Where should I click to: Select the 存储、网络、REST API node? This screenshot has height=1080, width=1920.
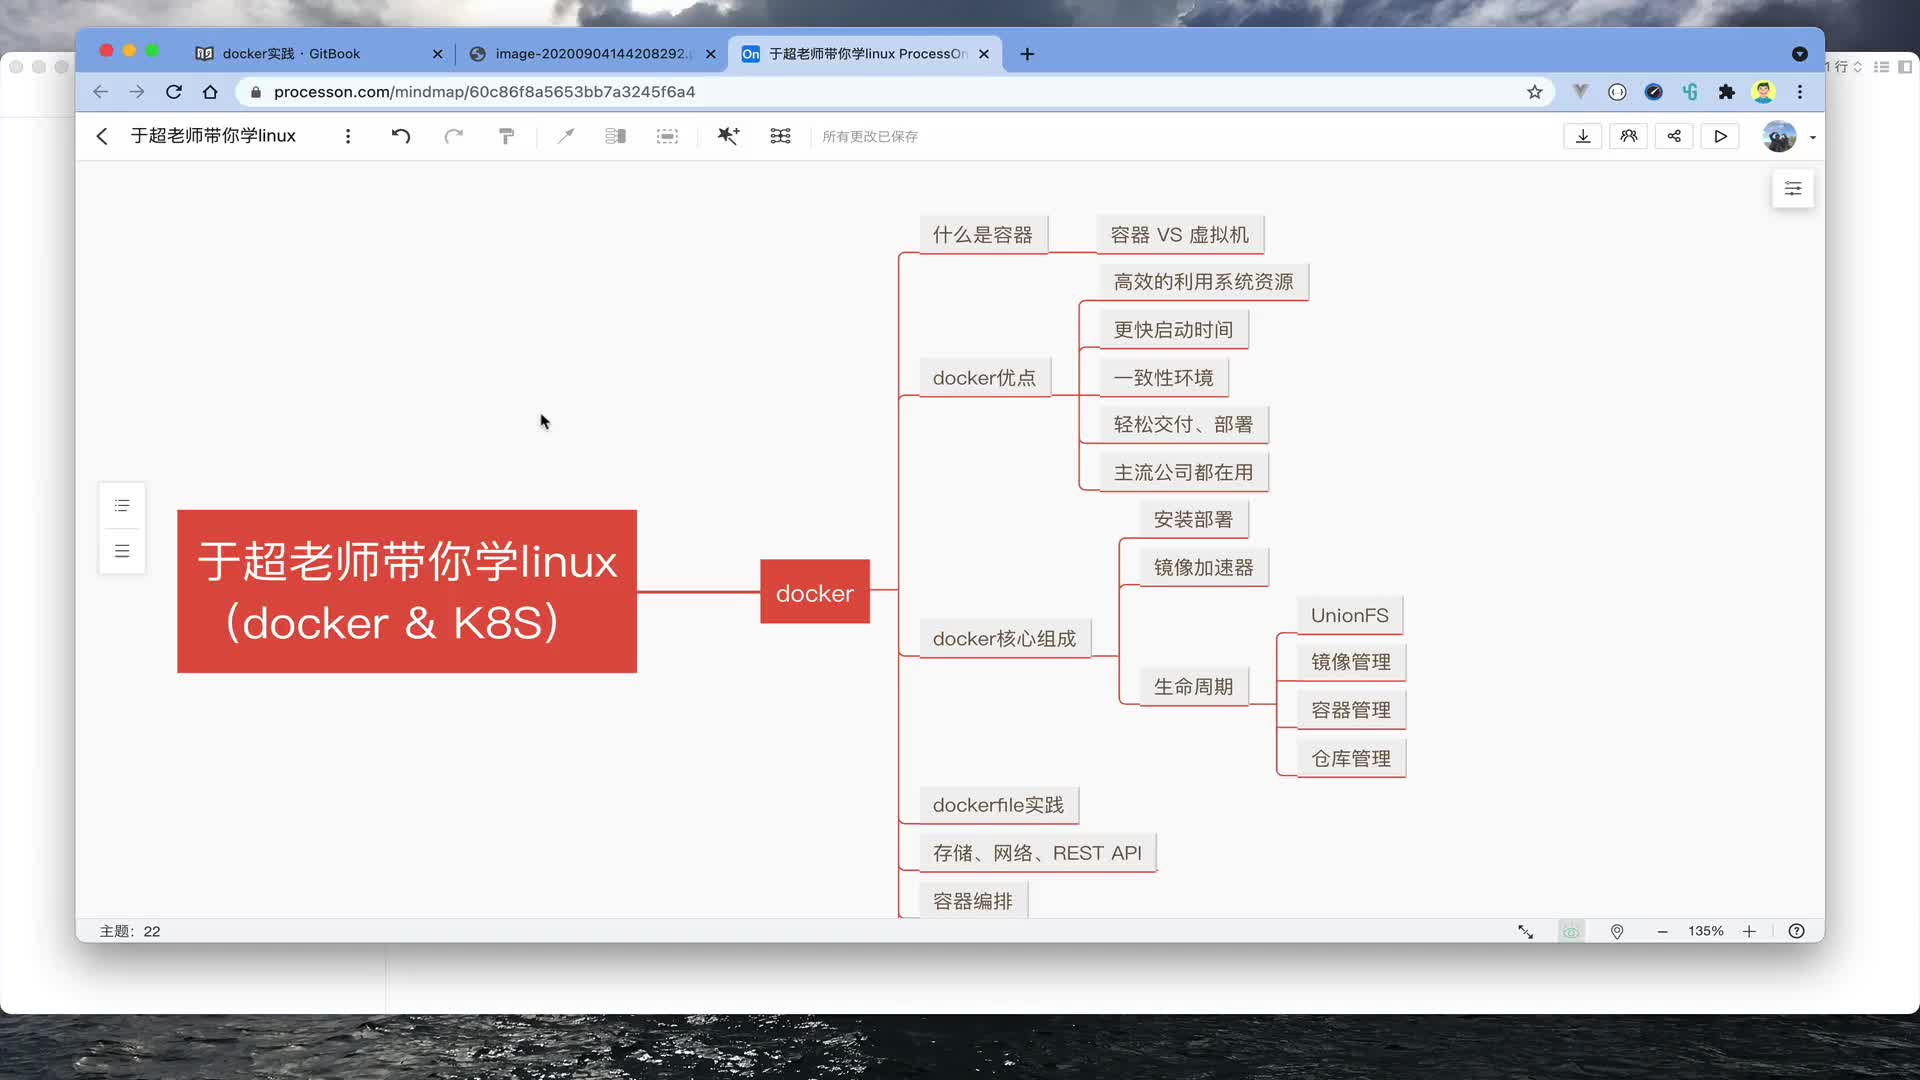(x=1038, y=853)
